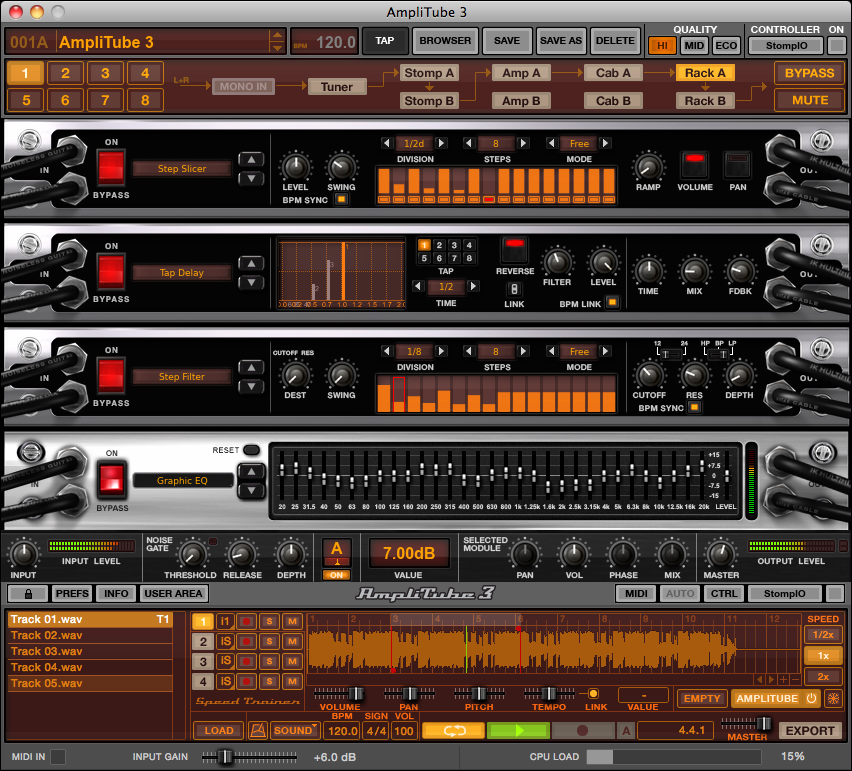The image size is (852, 771).
Task: Mute Speed Trainer track 4
Action: (292, 681)
